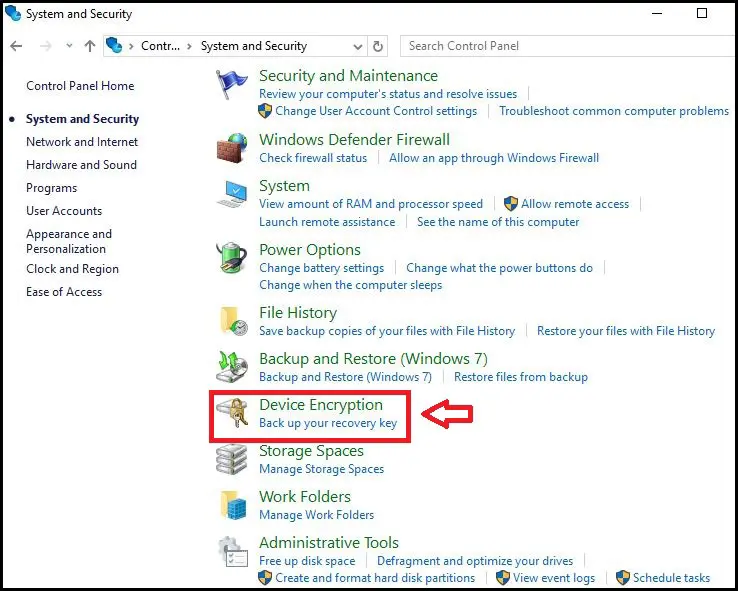Screen dimensions: 738x591
Task: Select Hardware and Sound category
Action: coord(81,165)
